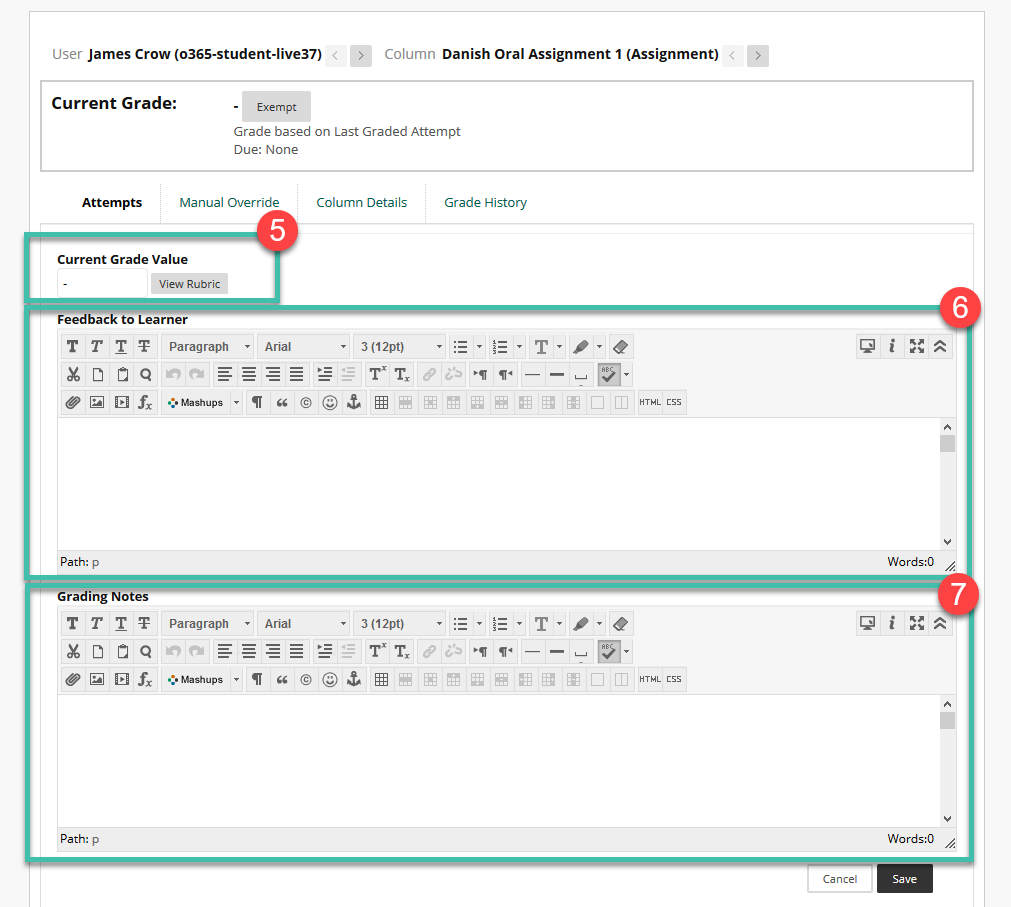The height and width of the screenshot is (907, 1011).
Task: Click help info icon in Grading Notes editor
Action: [892, 624]
